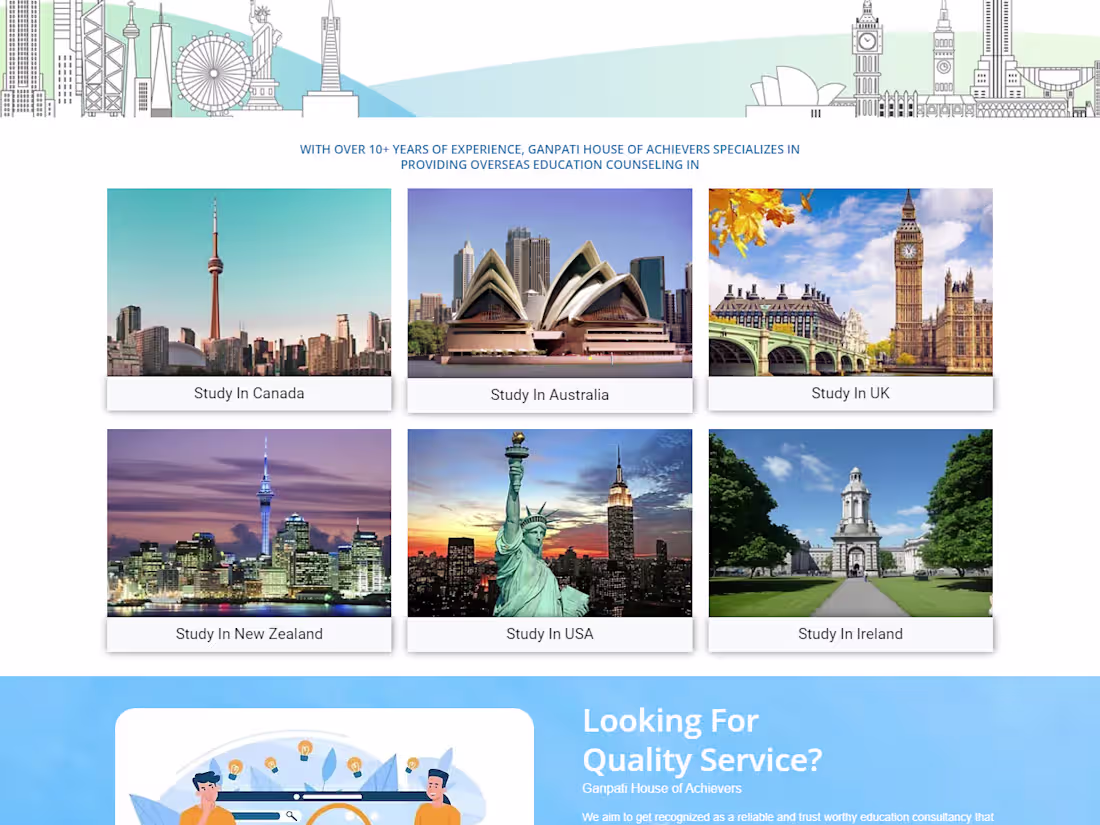1100x825 pixels.
Task: Click the Big Ben UK image
Action: coord(849,282)
